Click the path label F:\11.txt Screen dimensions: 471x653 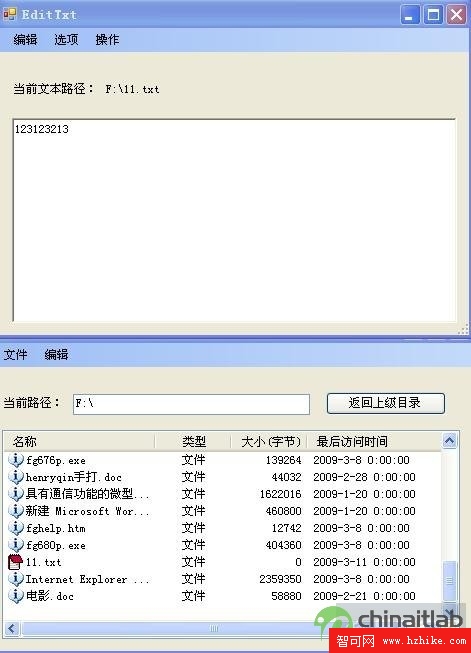(x=132, y=89)
